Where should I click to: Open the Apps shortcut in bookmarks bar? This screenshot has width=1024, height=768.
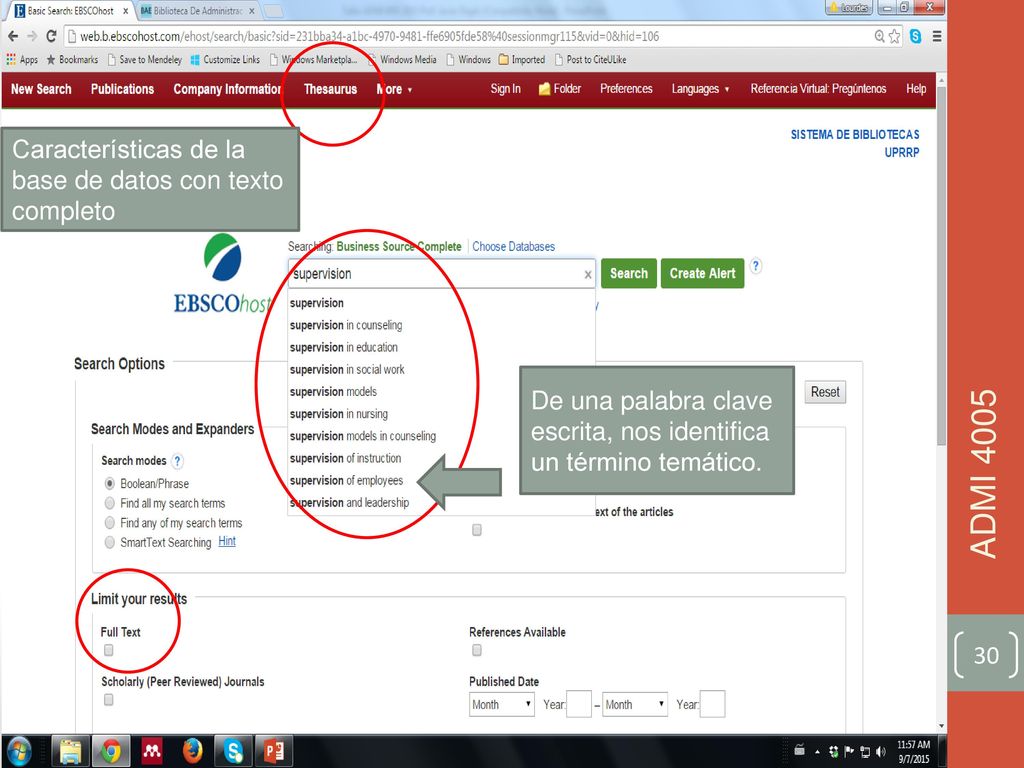22,59
